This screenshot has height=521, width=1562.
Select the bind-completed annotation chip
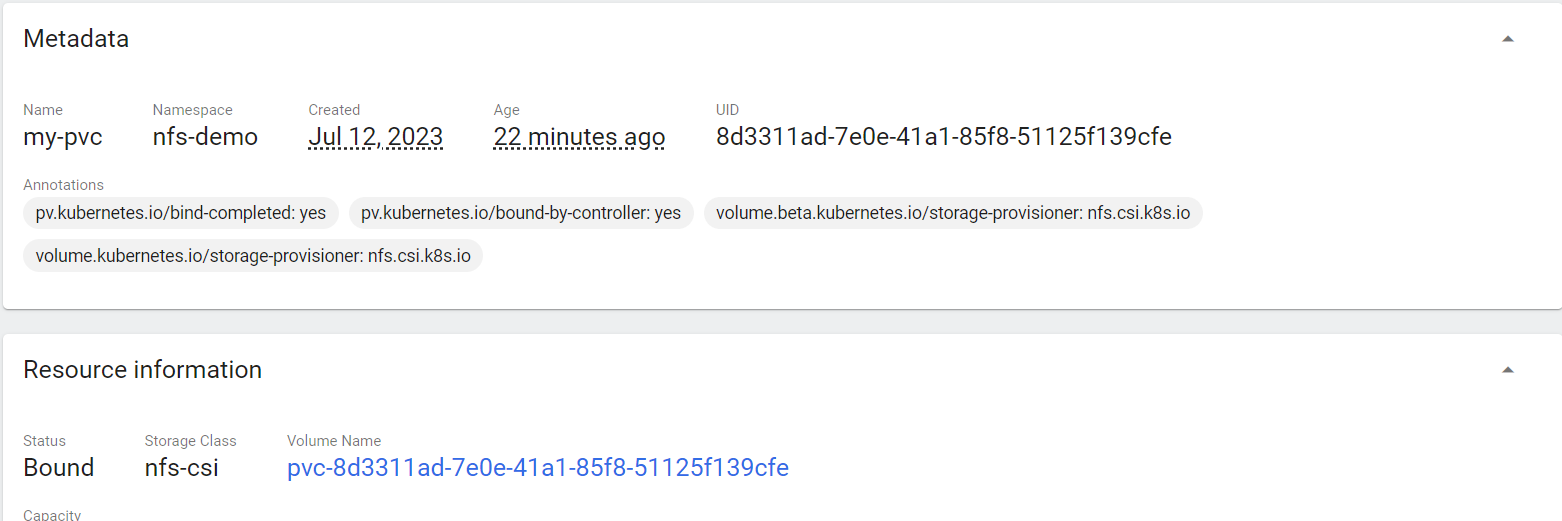181,213
